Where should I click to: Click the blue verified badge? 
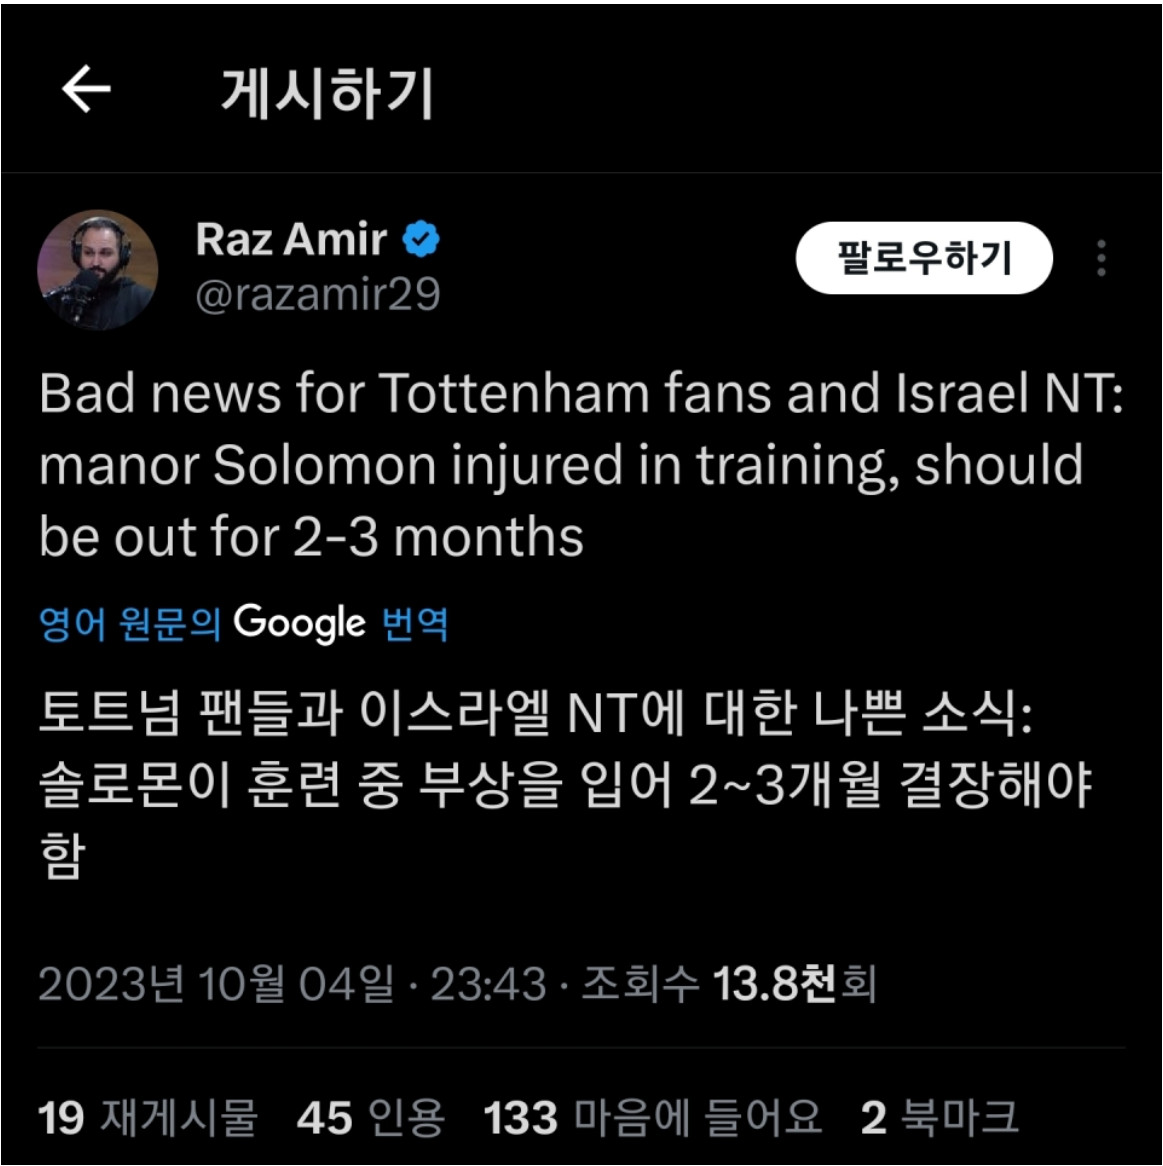[x=421, y=239]
